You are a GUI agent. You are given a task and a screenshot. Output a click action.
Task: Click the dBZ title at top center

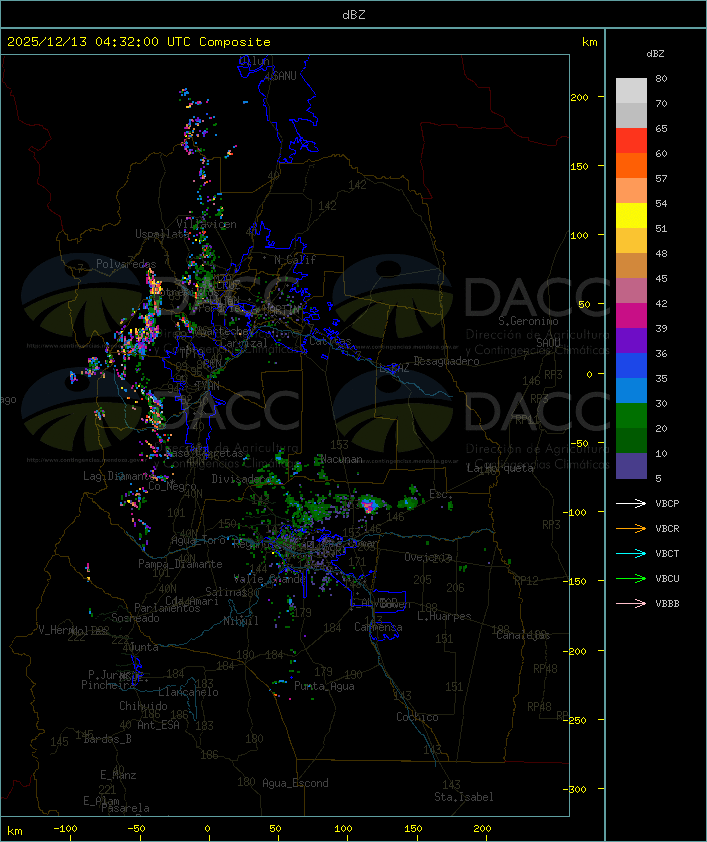(354, 14)
